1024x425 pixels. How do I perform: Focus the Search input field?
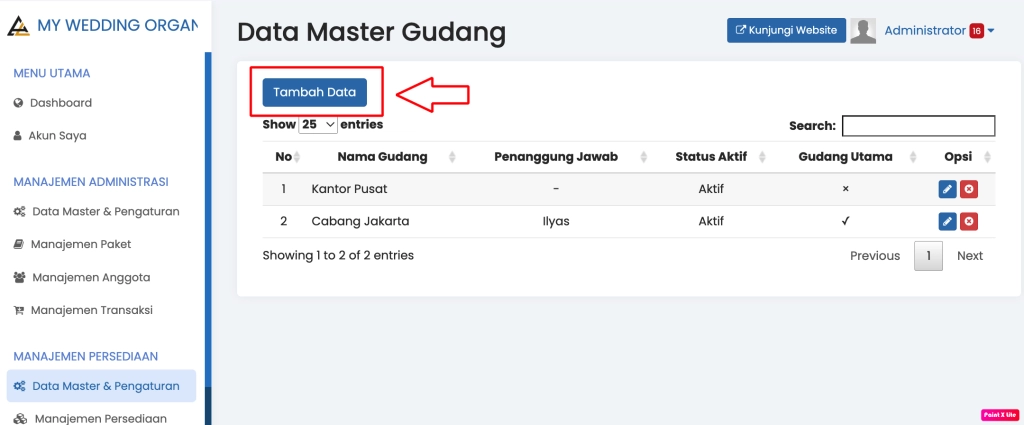918,126
